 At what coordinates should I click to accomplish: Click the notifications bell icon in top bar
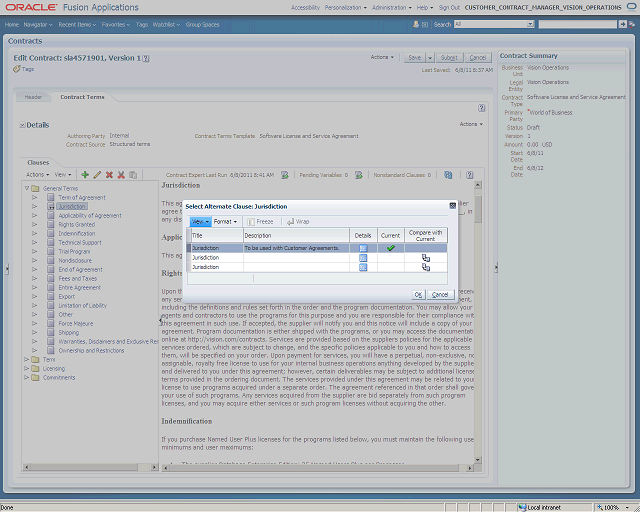tap(416, 24)
